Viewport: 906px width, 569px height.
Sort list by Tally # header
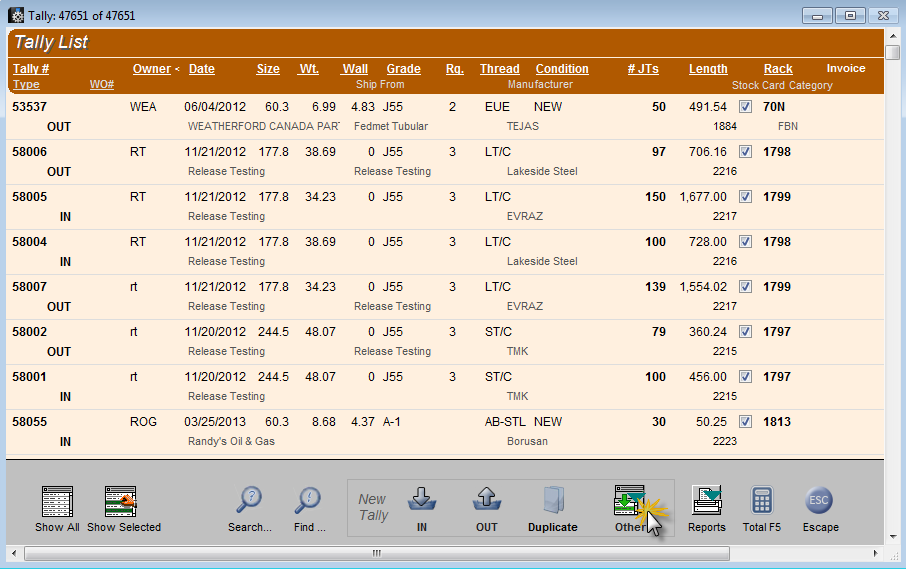pos(31,69)
